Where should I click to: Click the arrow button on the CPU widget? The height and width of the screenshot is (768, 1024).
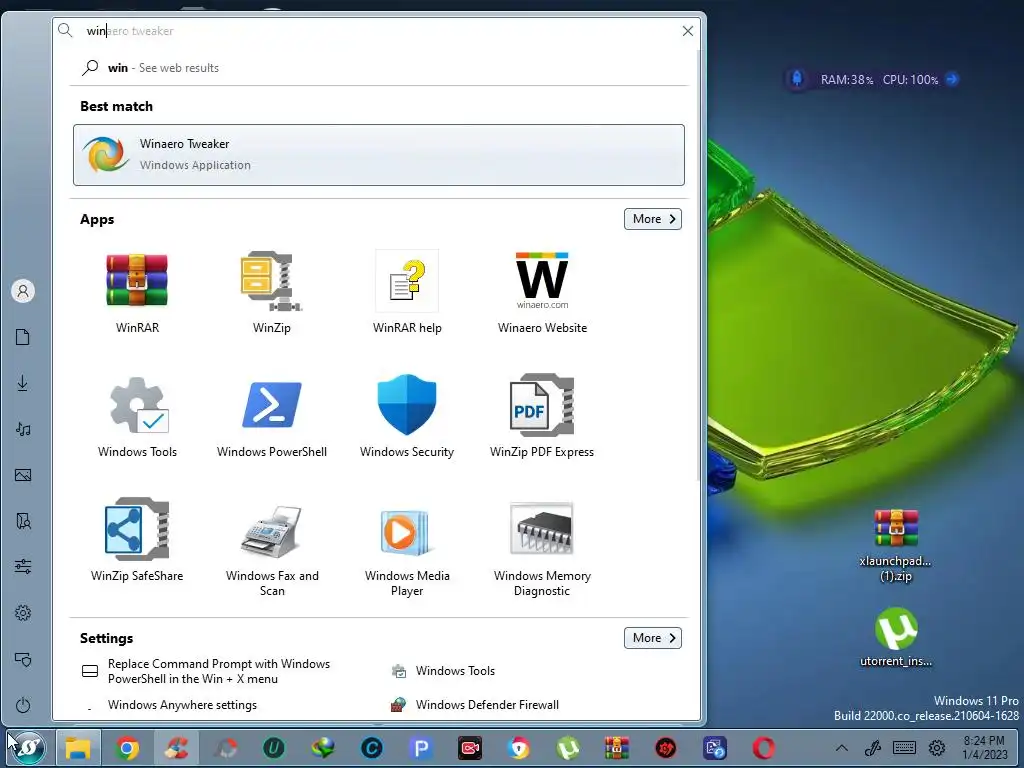(x=952, y=79)
